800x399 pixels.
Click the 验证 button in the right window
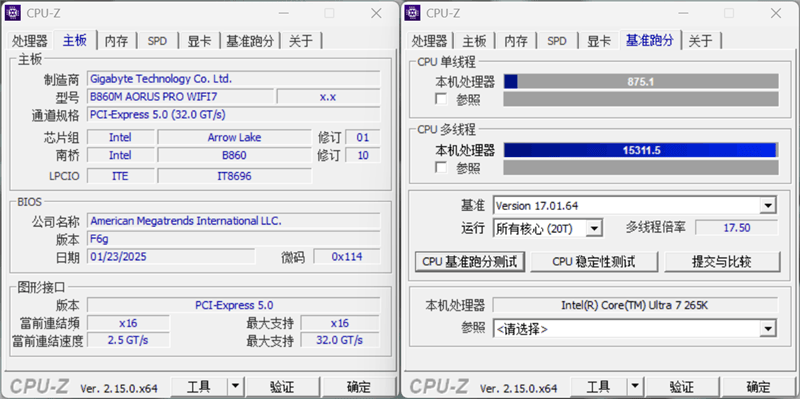(681, 387)
